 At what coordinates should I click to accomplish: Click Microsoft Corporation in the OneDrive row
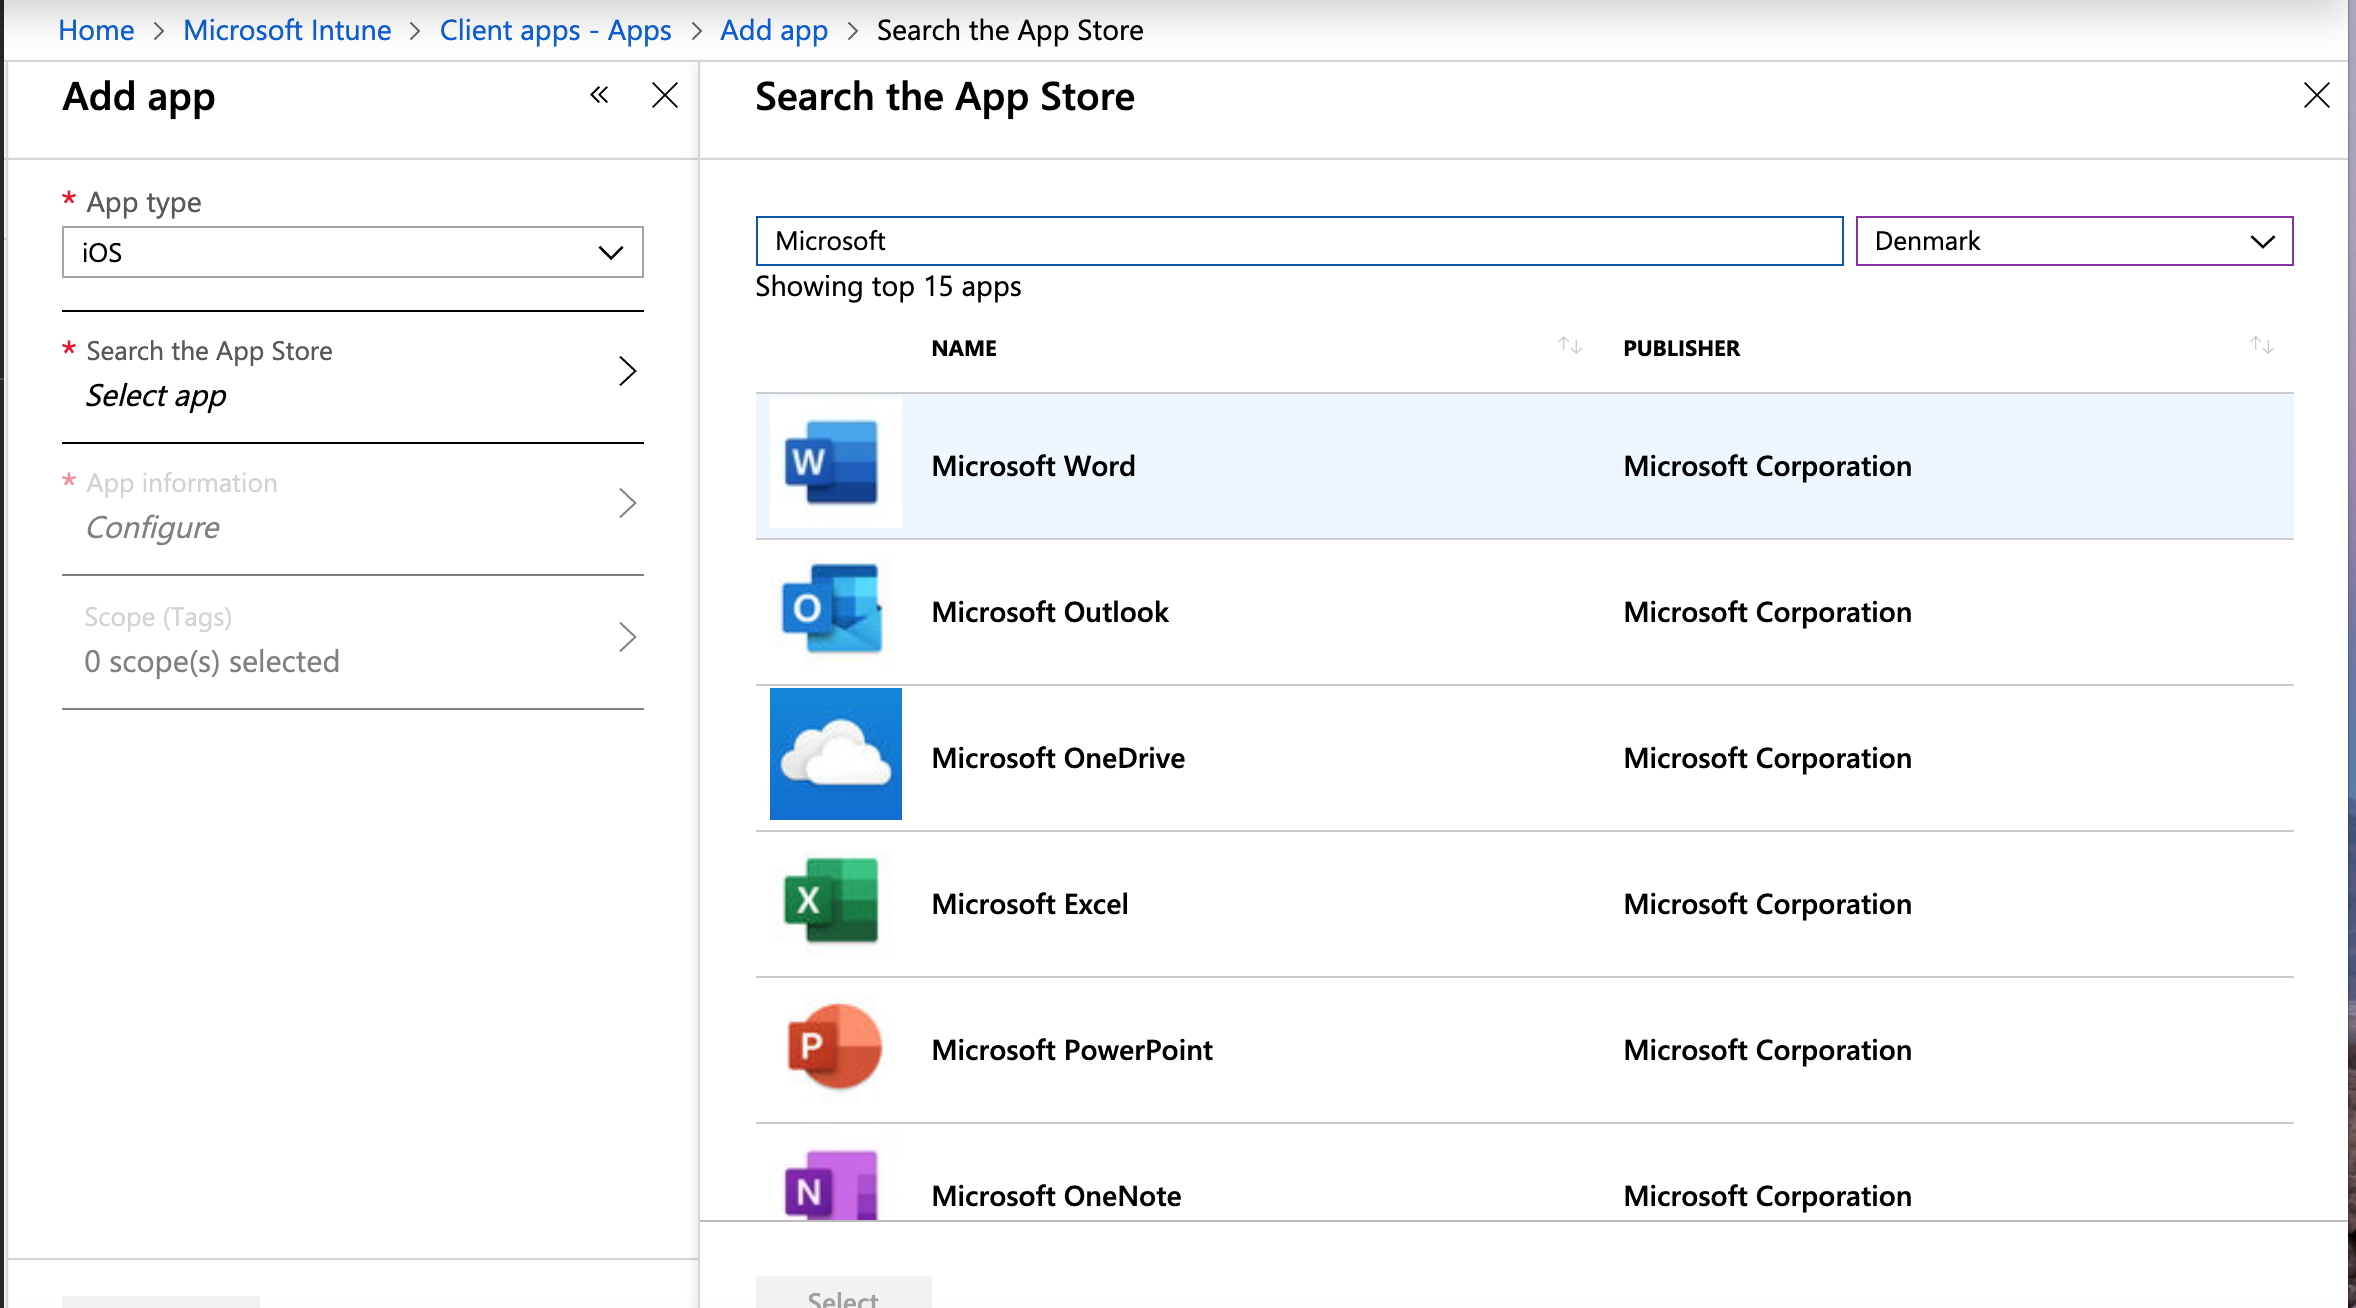[x=1767, y=758]
